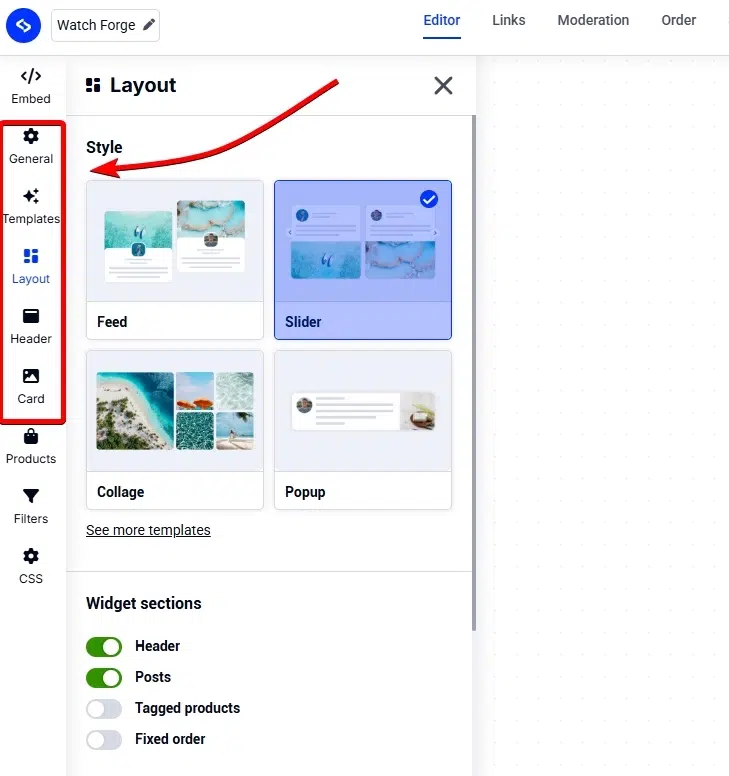
Task: Disable the Header widget section toggle
Action: click(x=104, y=646)
